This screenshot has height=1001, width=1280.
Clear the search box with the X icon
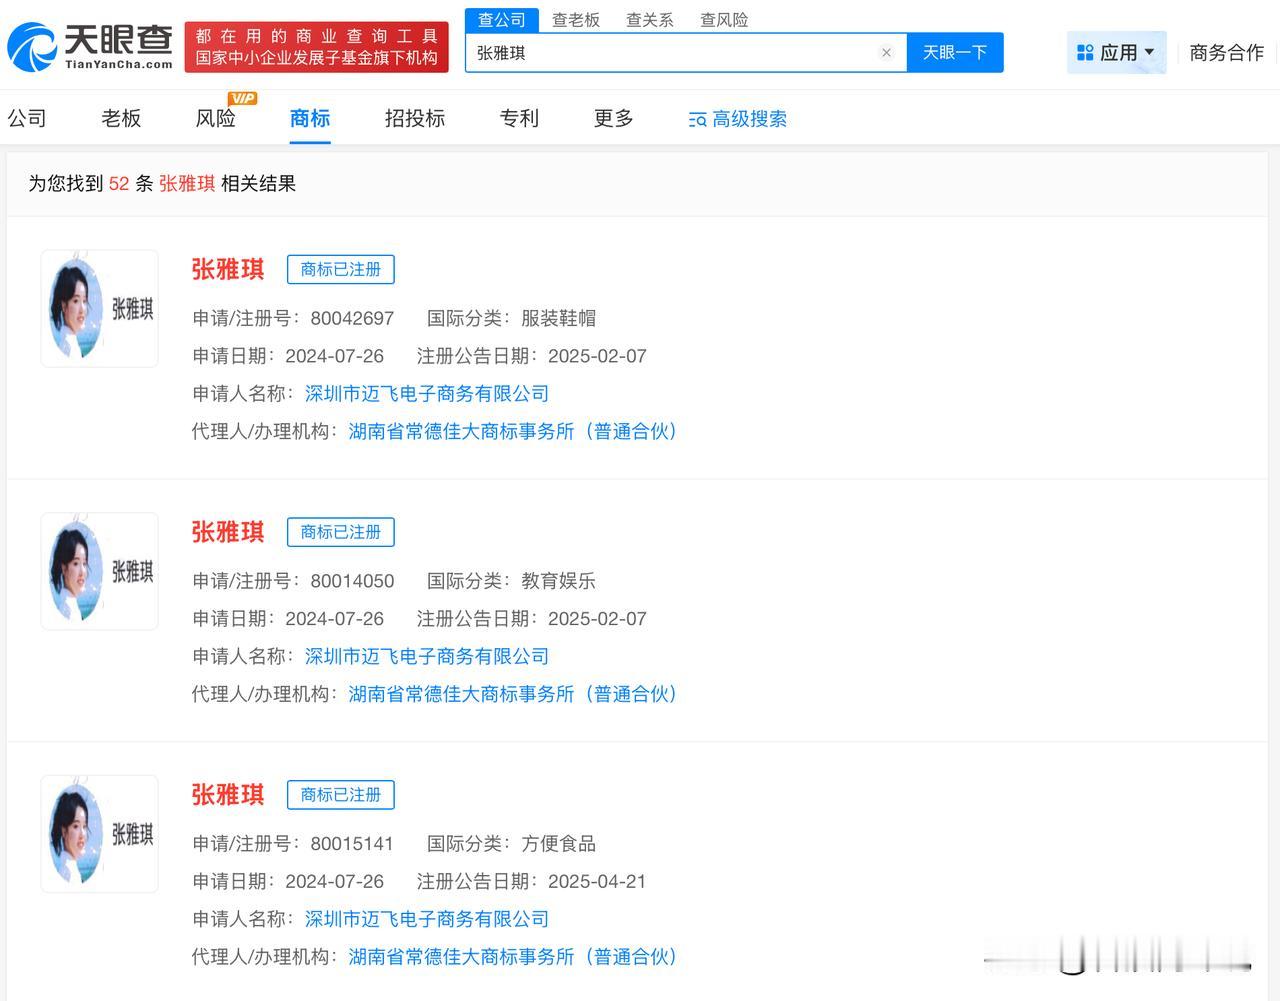click(x=886, y=53)
